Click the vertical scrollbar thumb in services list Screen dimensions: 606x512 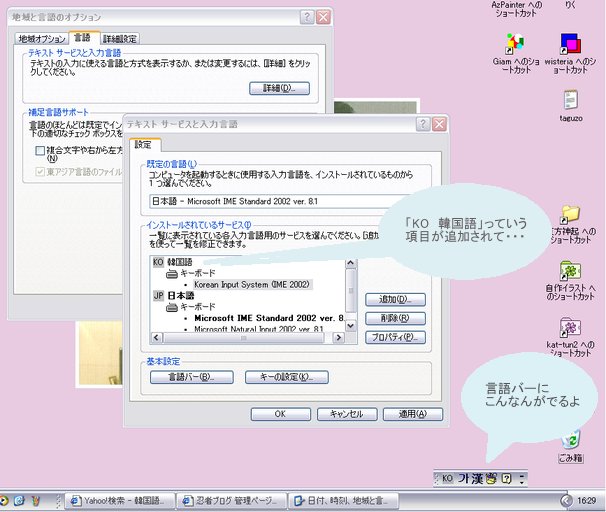click(x=351, y=291)
